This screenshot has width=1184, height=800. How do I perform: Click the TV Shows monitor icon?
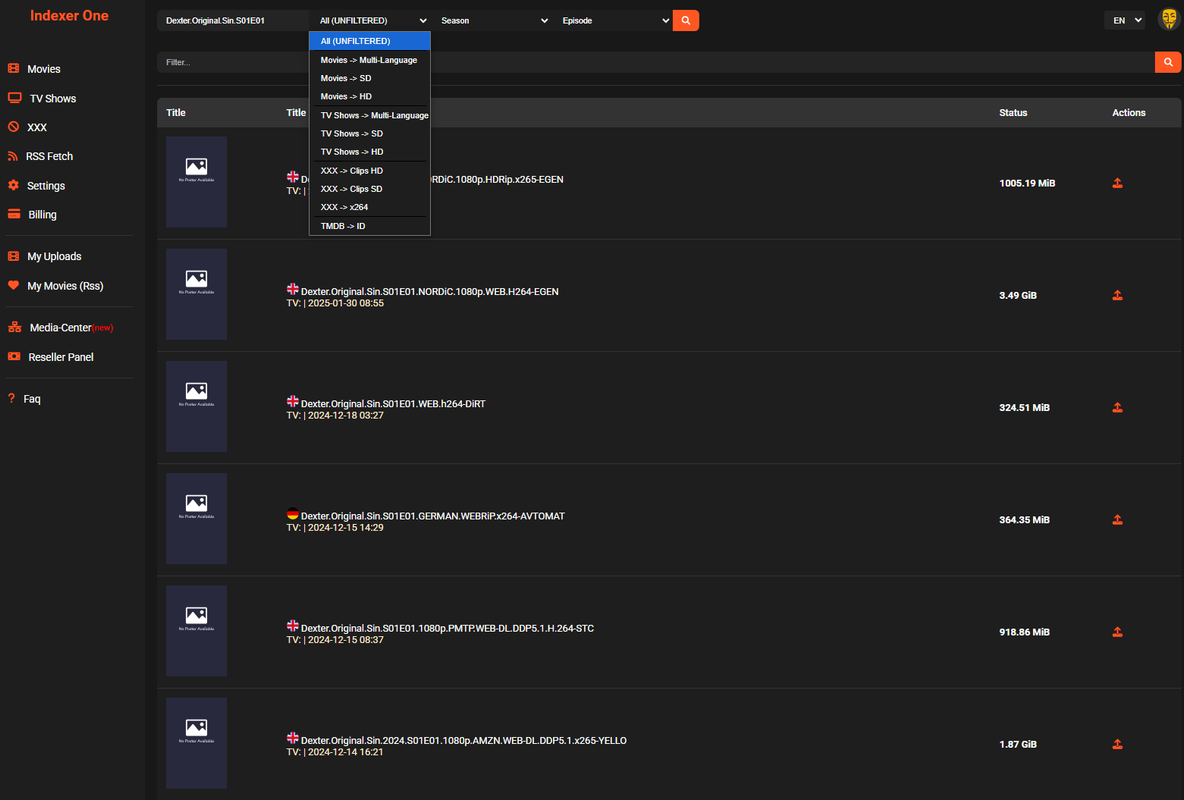pyautogui.click(x=14, y=98)
